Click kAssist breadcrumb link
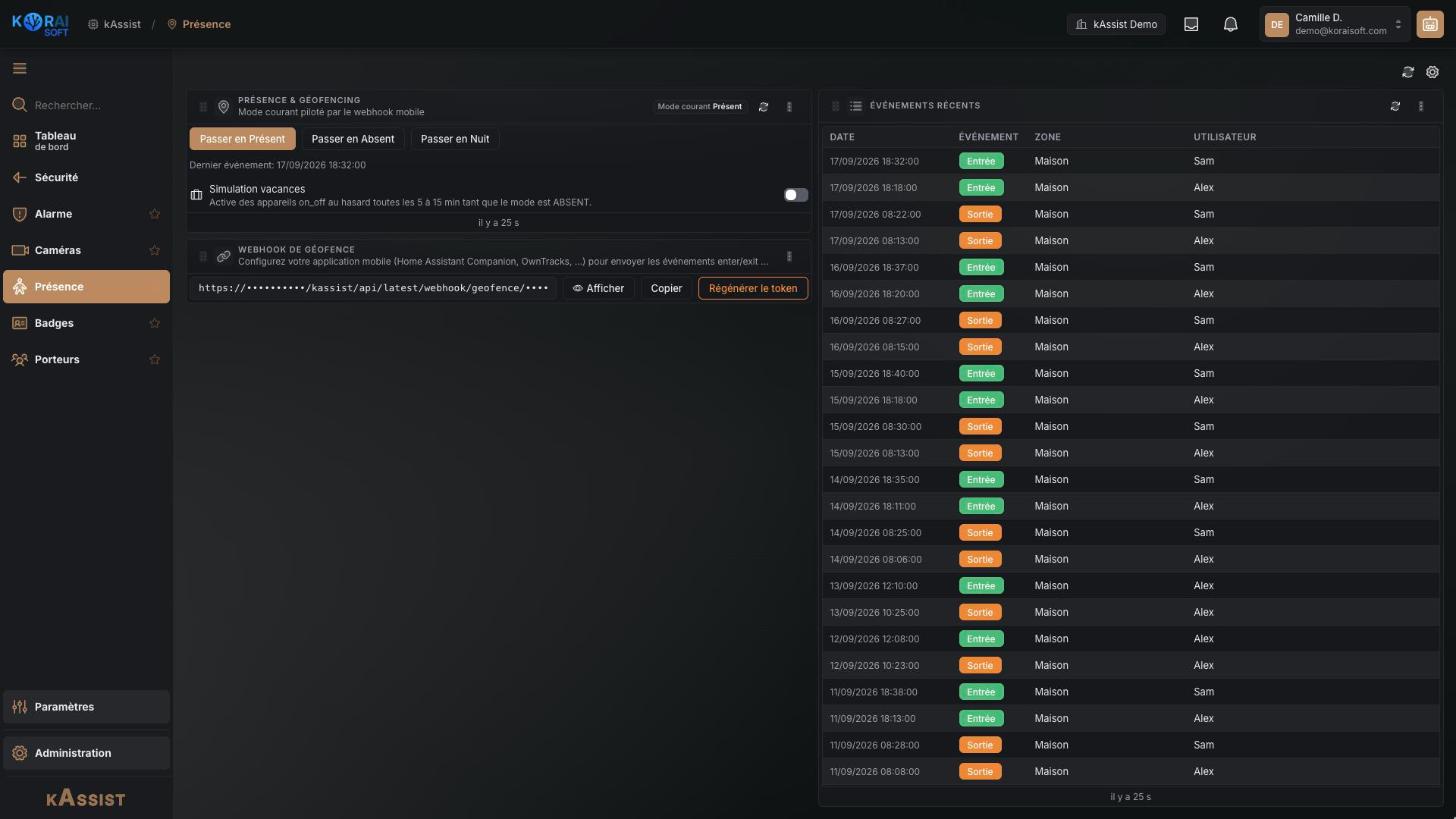 114,24
